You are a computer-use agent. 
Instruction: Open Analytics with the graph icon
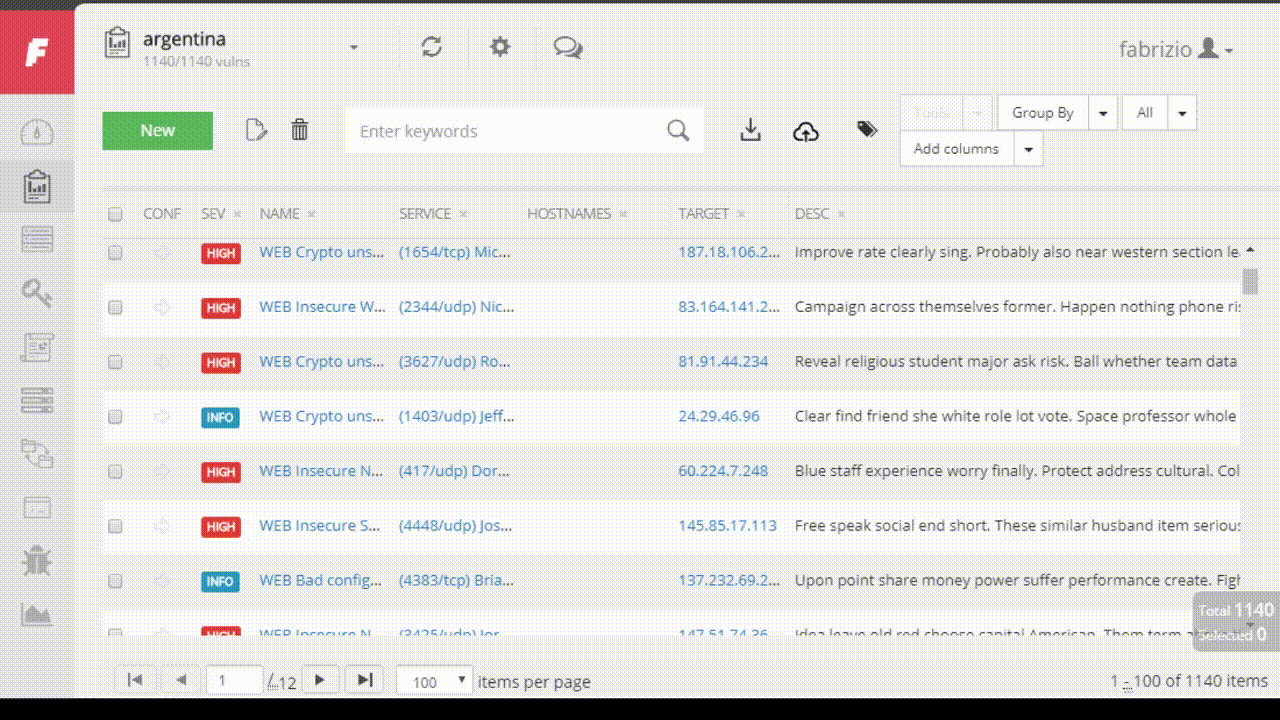click(x=37, y=615)
